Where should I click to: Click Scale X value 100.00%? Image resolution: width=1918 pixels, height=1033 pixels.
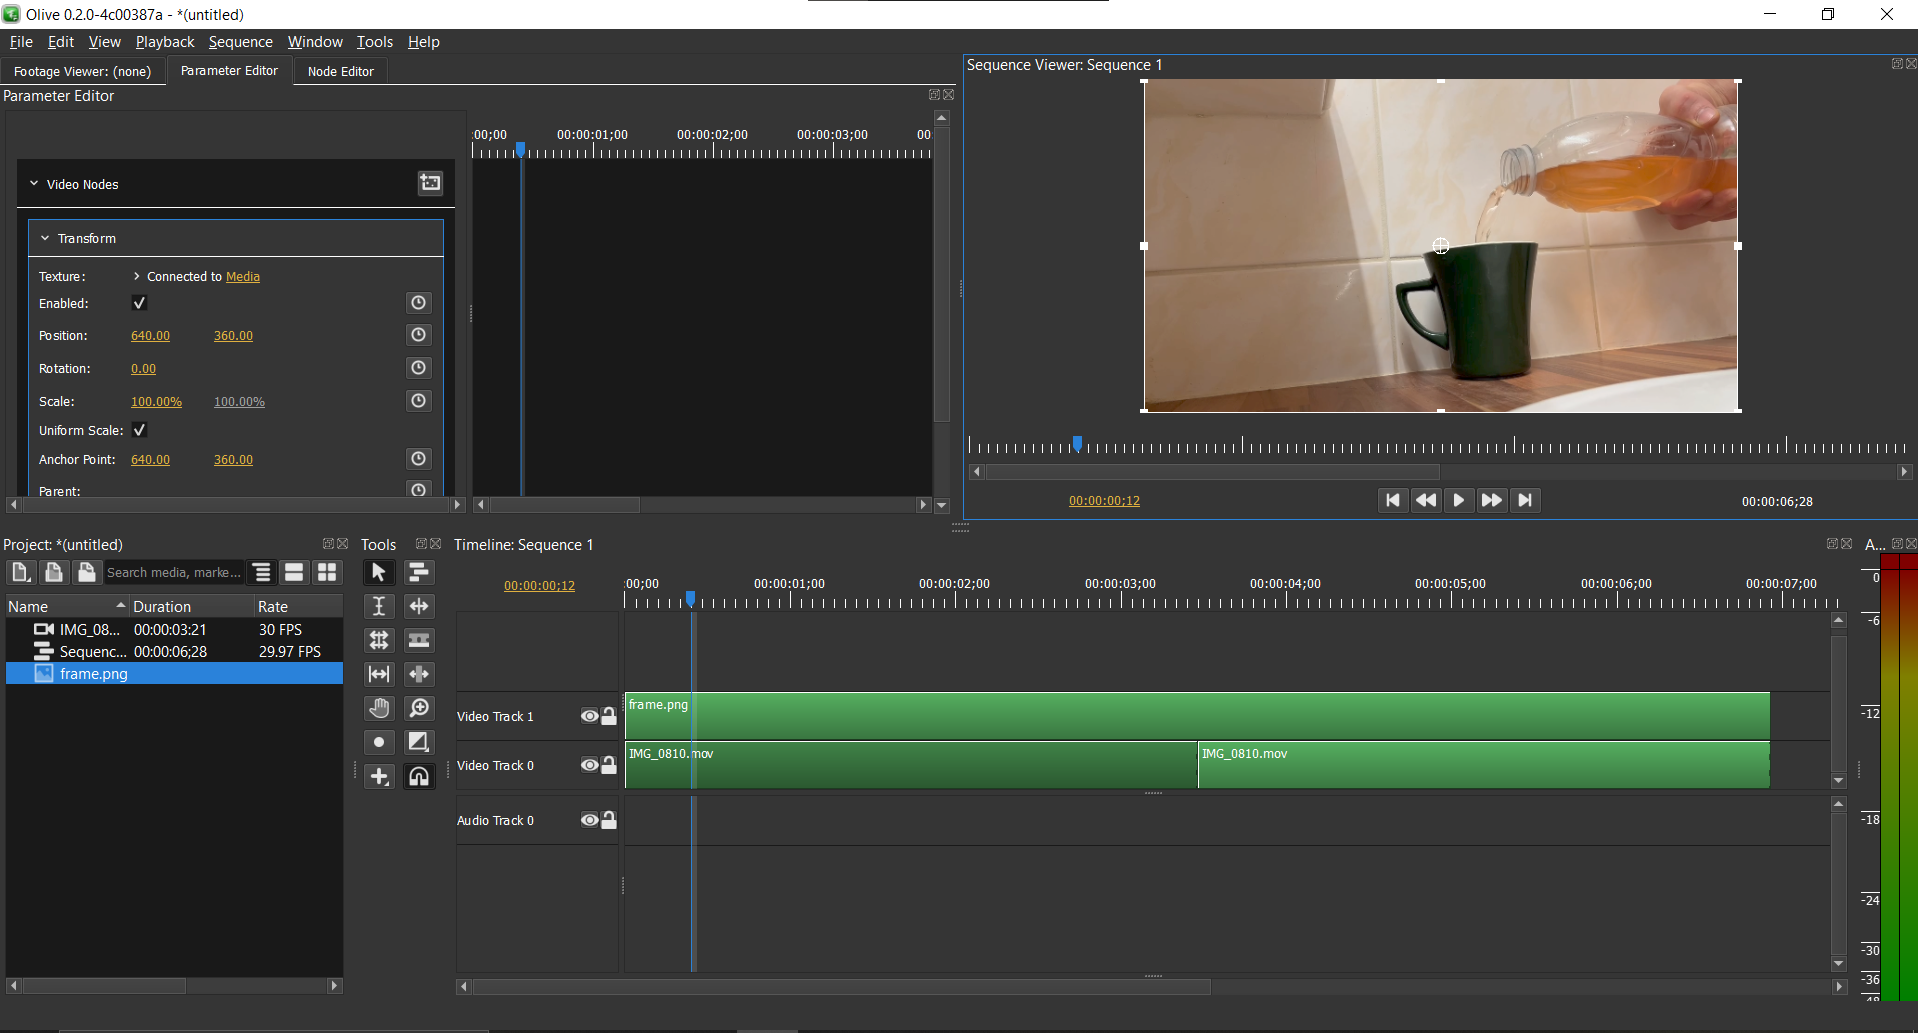[156, 401]
